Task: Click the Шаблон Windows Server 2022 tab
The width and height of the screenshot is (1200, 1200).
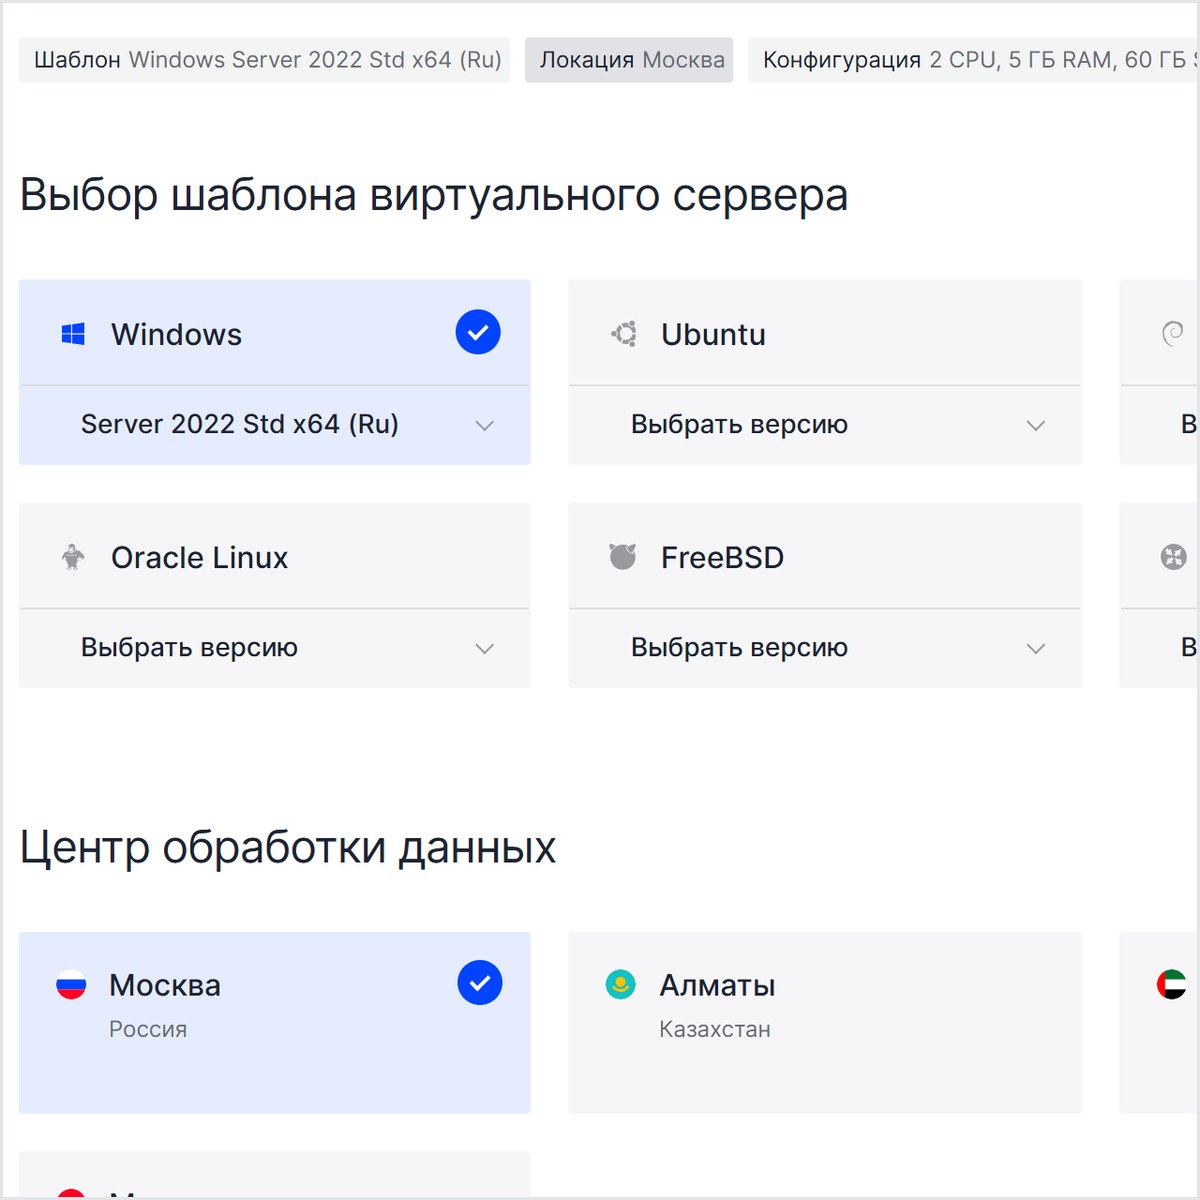Action: click(265, 60)
